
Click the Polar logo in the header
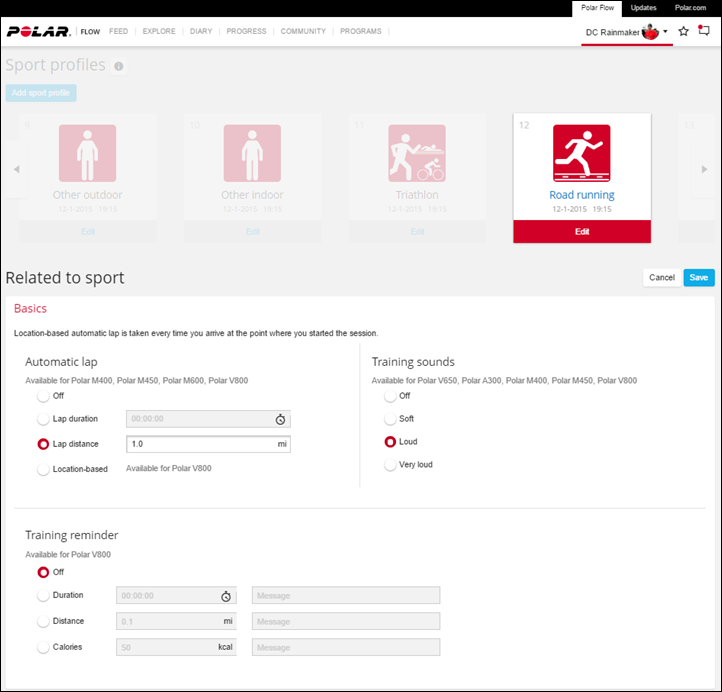tap(39, 32)
